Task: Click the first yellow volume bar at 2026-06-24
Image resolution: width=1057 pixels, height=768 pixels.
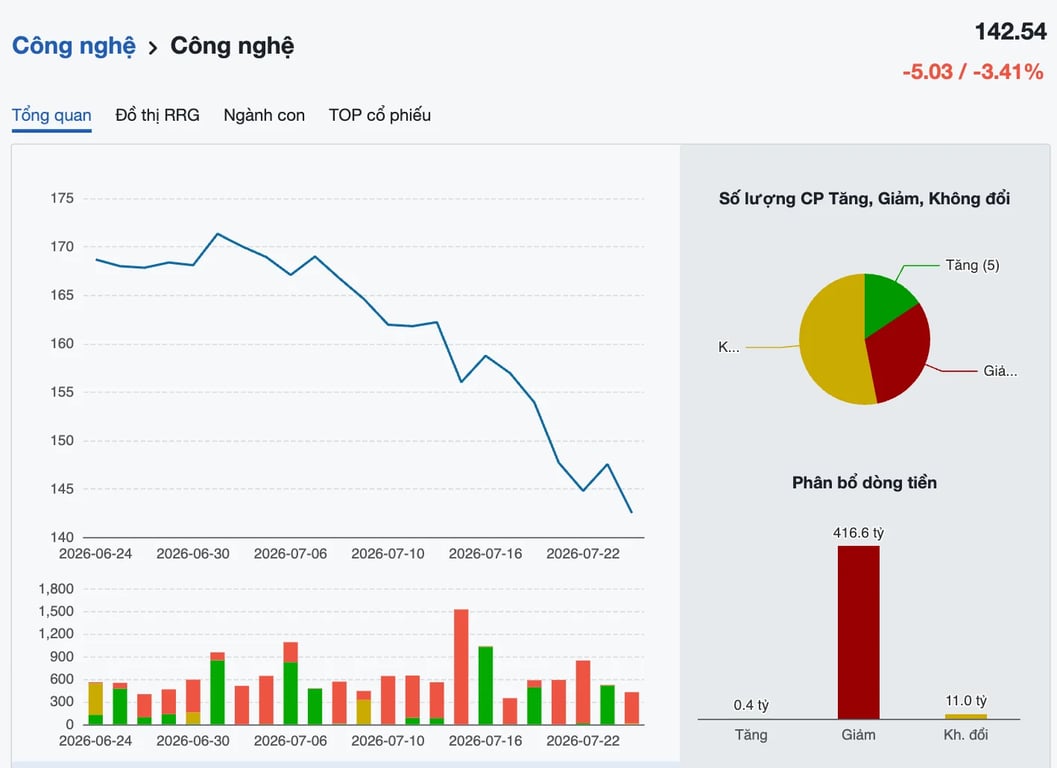Action: pyautogui.click(x=96, y=699)
